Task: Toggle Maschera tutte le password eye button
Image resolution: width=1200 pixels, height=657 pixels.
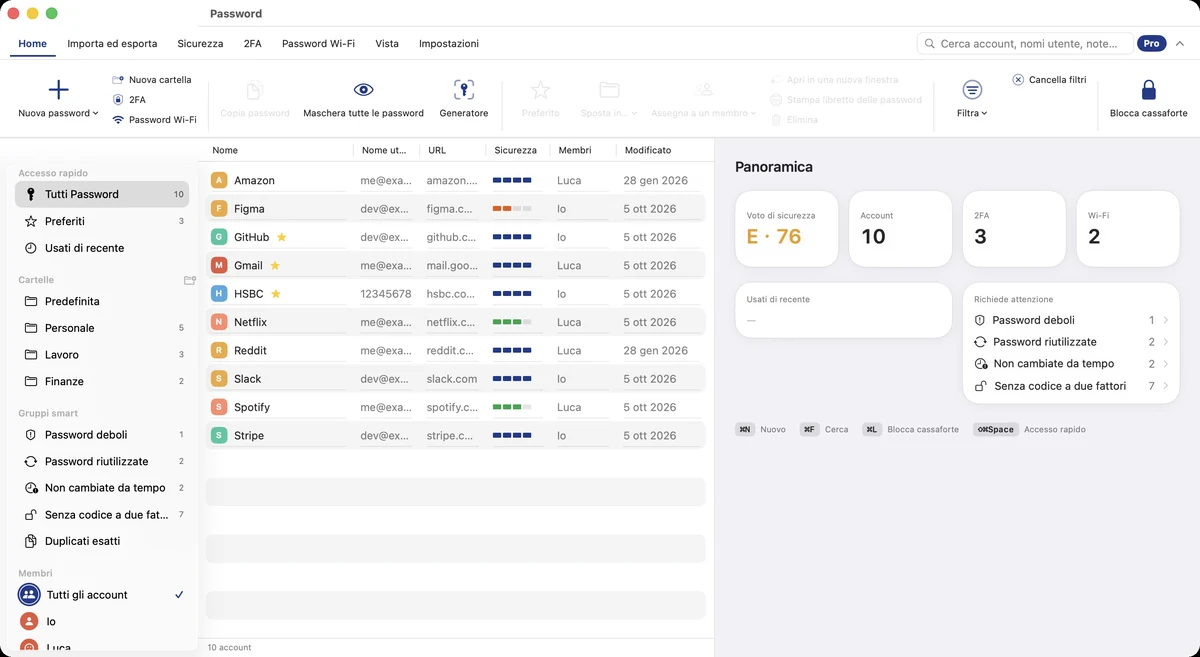Action: pos(364,99)
